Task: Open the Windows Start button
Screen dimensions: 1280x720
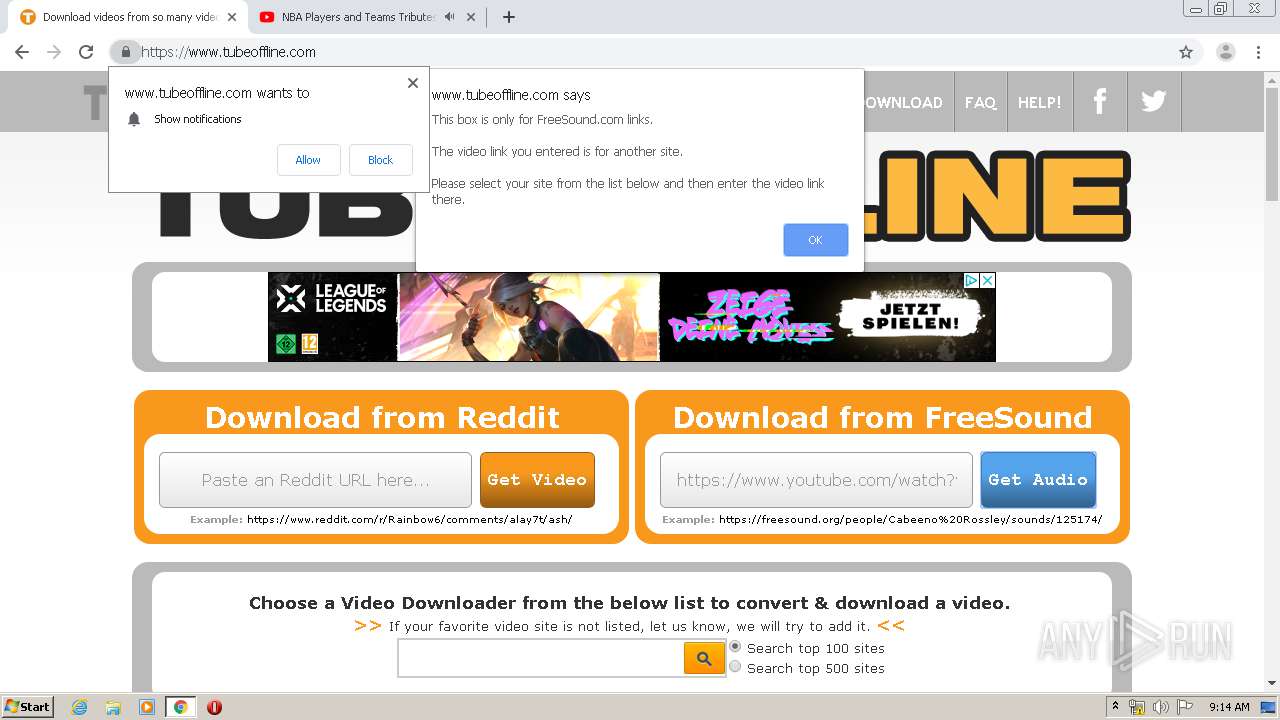Action: point(27,707)
